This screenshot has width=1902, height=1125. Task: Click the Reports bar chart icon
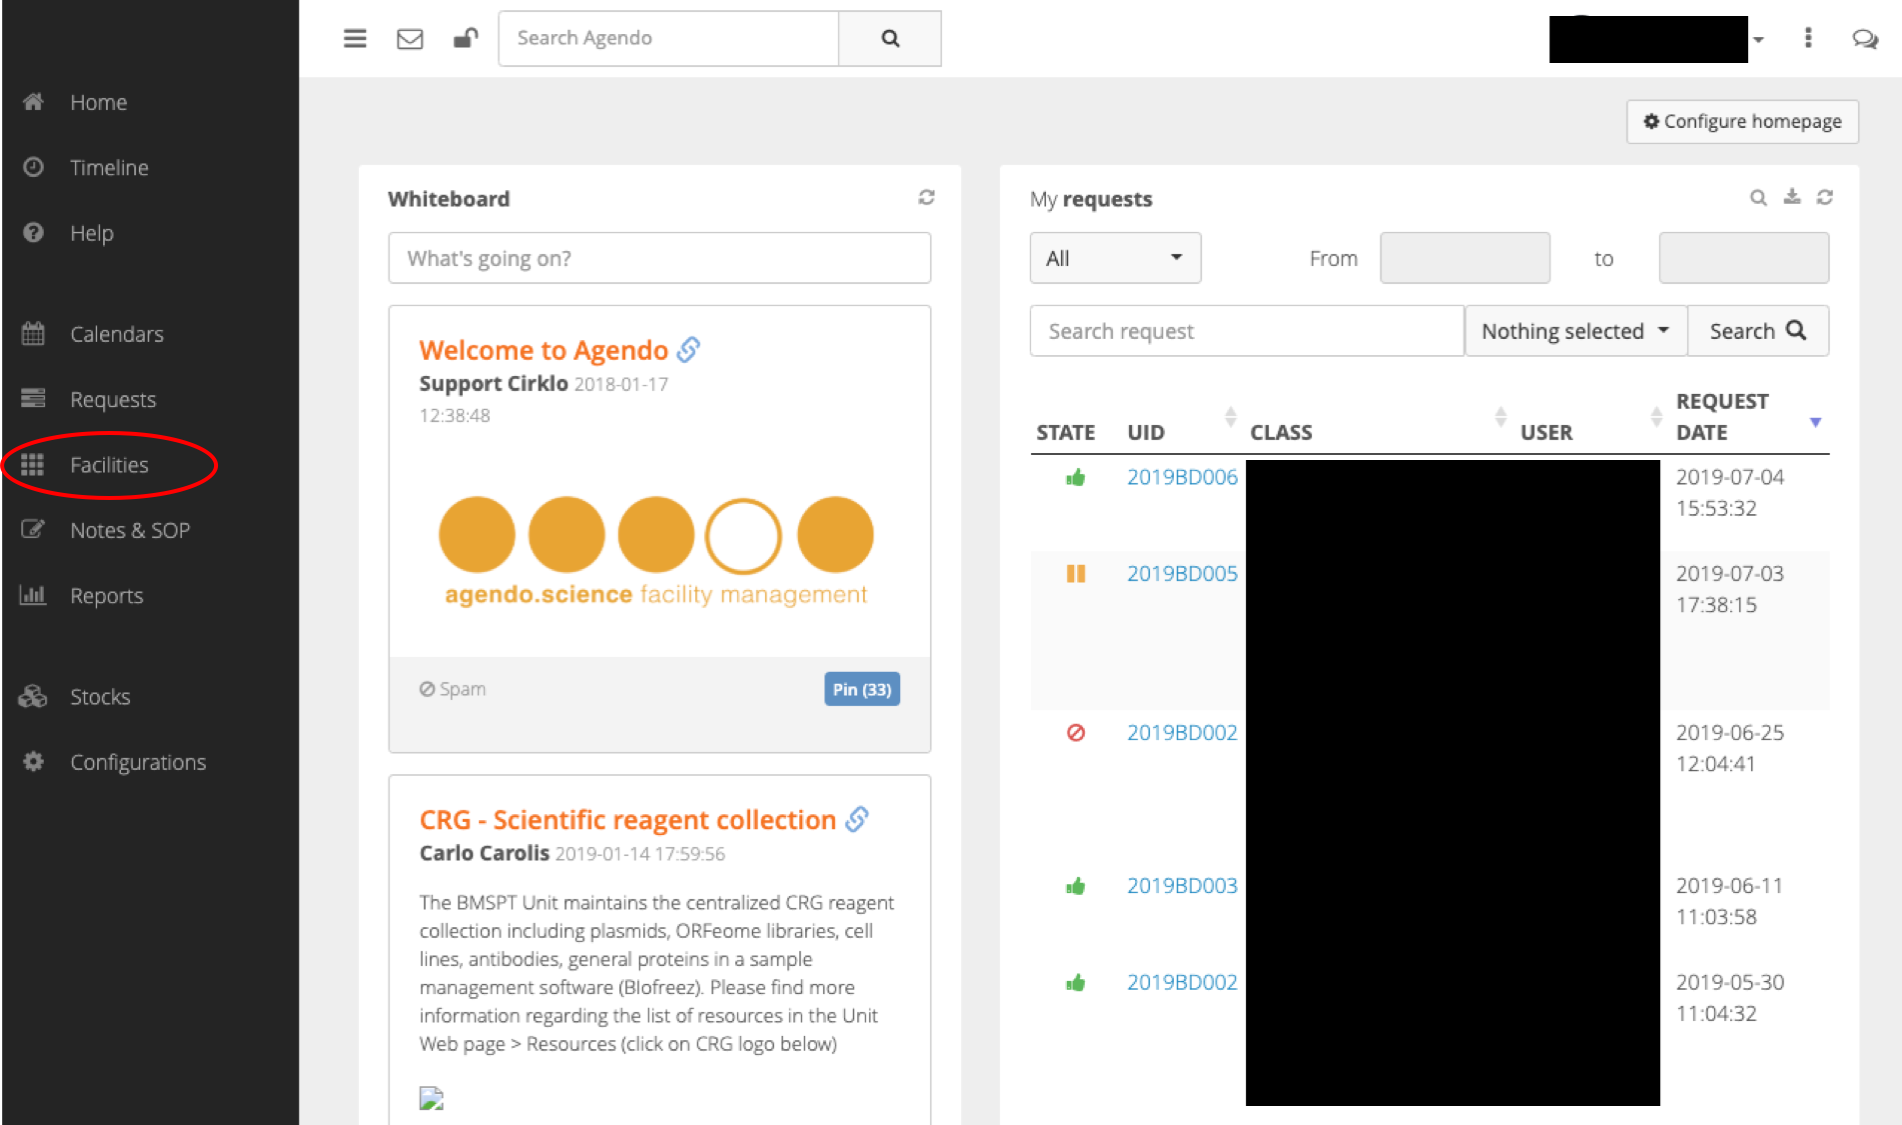[x=33, y=595]
